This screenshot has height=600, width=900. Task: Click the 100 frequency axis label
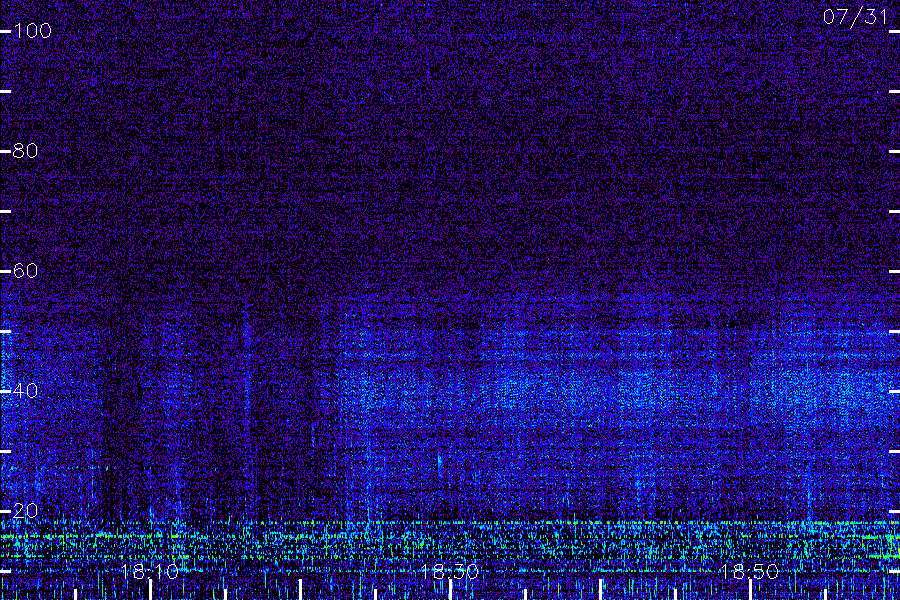pos(32,30)
